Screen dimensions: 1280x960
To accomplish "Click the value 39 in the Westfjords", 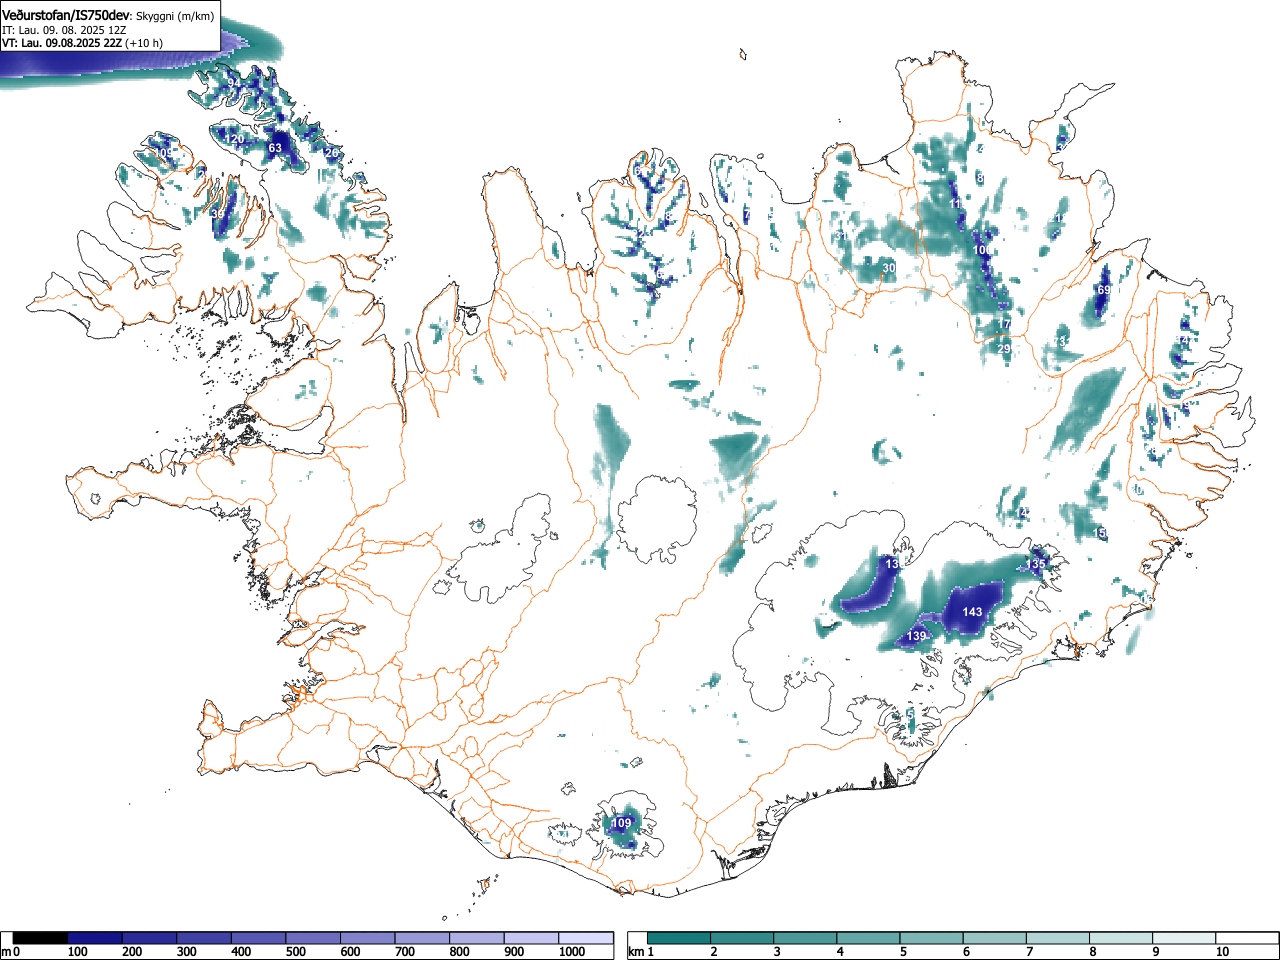I will tap(218, 214).
